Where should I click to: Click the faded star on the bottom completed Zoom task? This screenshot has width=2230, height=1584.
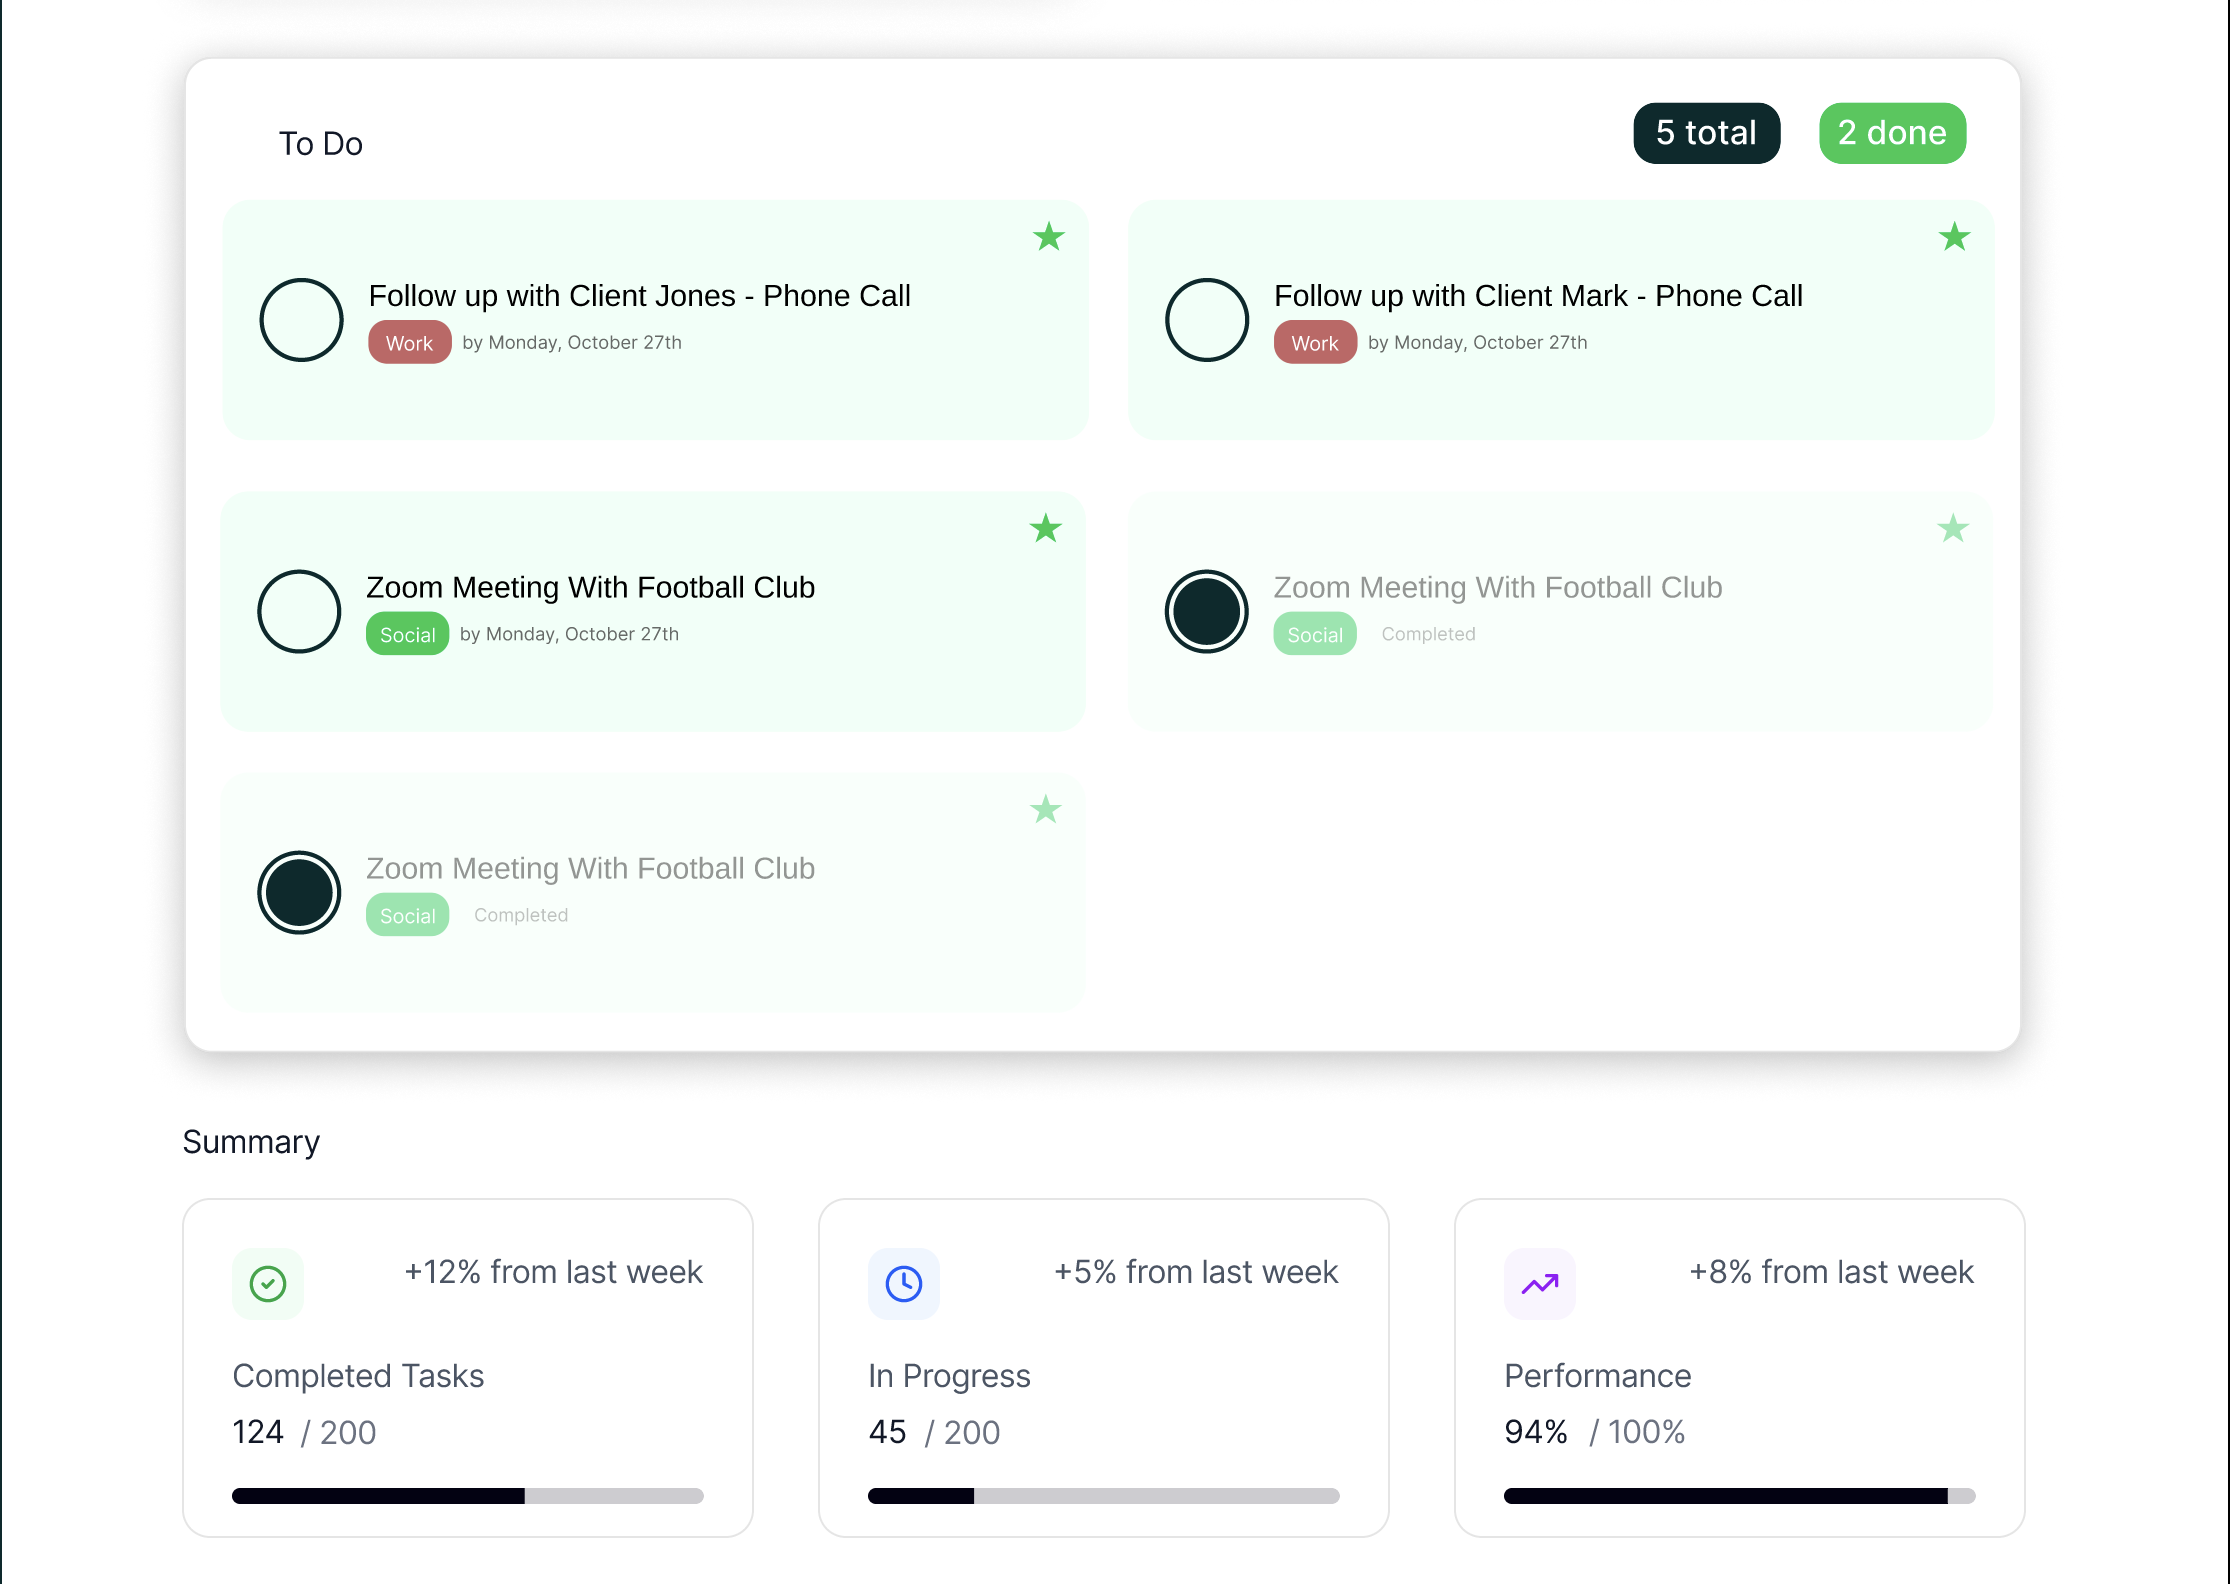tap(1046, 809)
